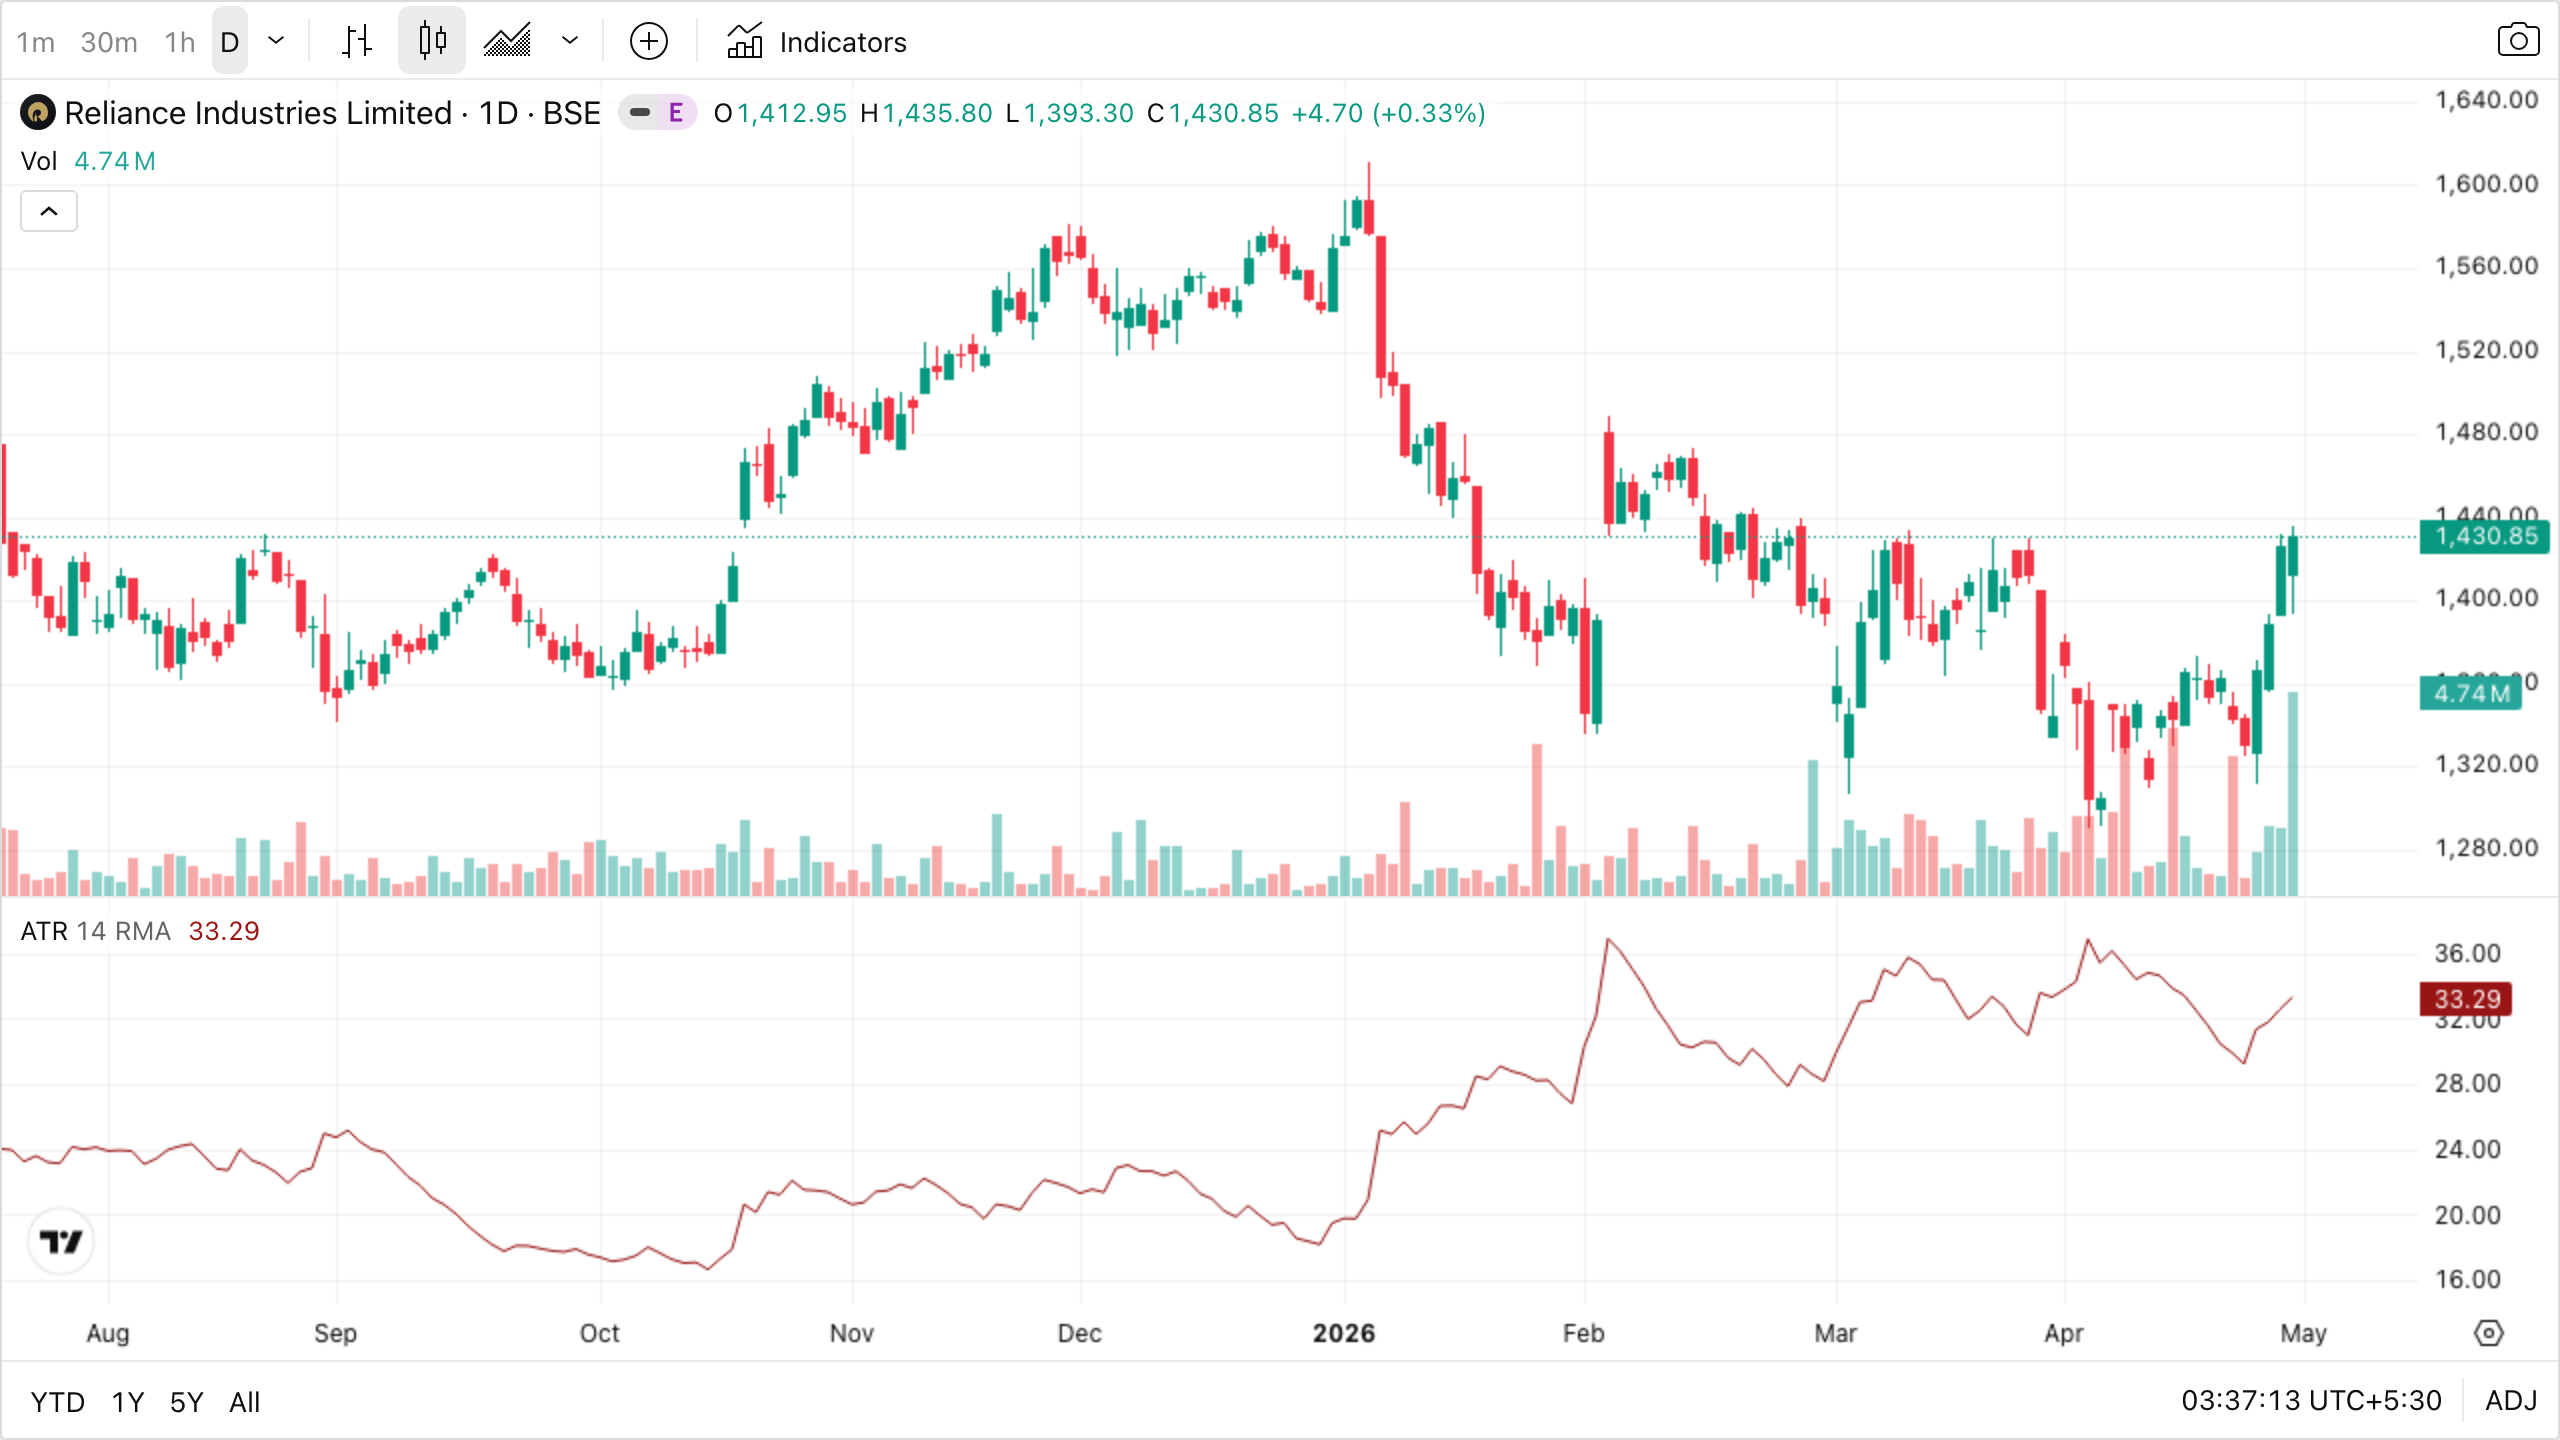2560x1440 pixels.
Task: Click the 36.00 ATR axis label
Action: click(x=2467, y=953)
